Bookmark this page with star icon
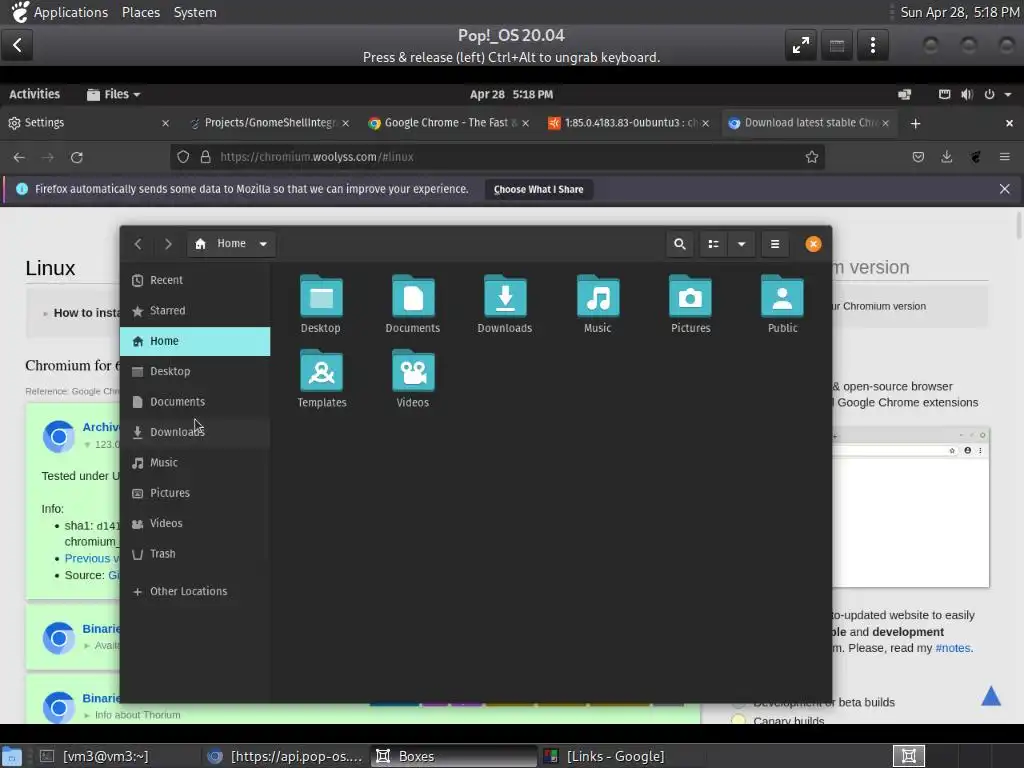The height and width of the screenshot is (768, 1024). pyautogui.click(x=812, y=157)
